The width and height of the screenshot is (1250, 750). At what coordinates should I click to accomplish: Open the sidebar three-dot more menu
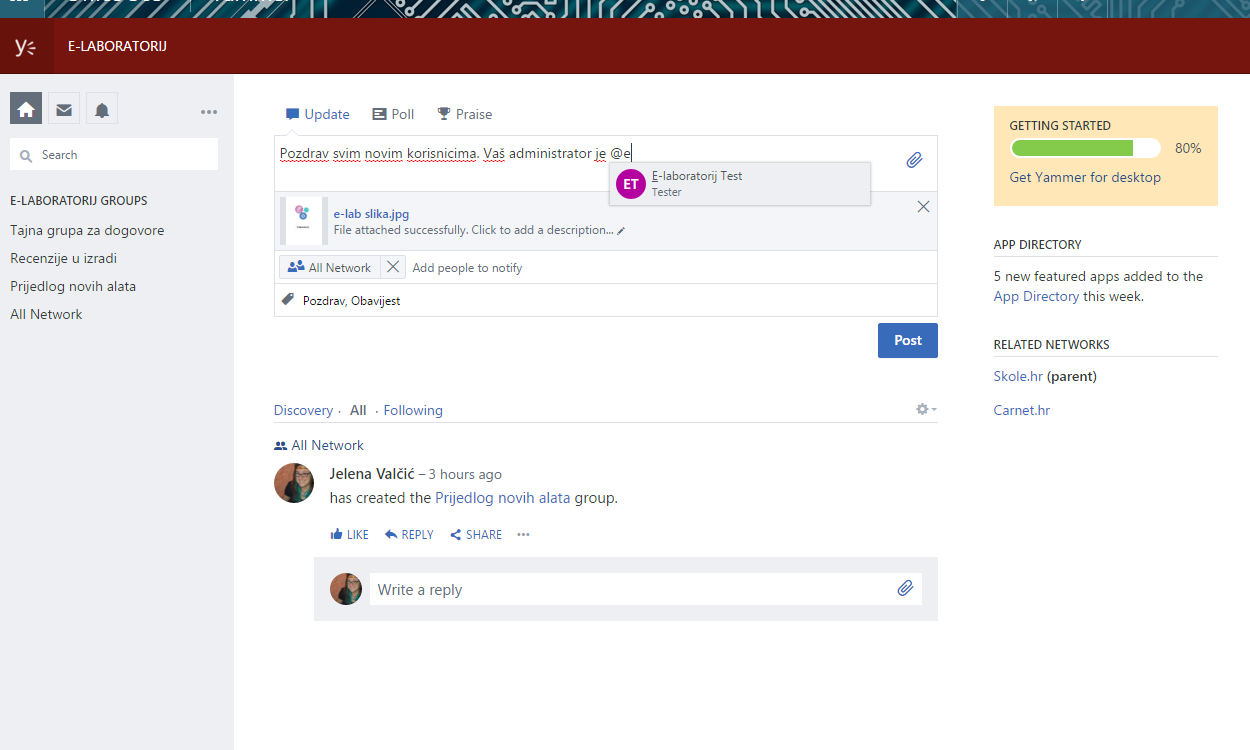(209, 112)
